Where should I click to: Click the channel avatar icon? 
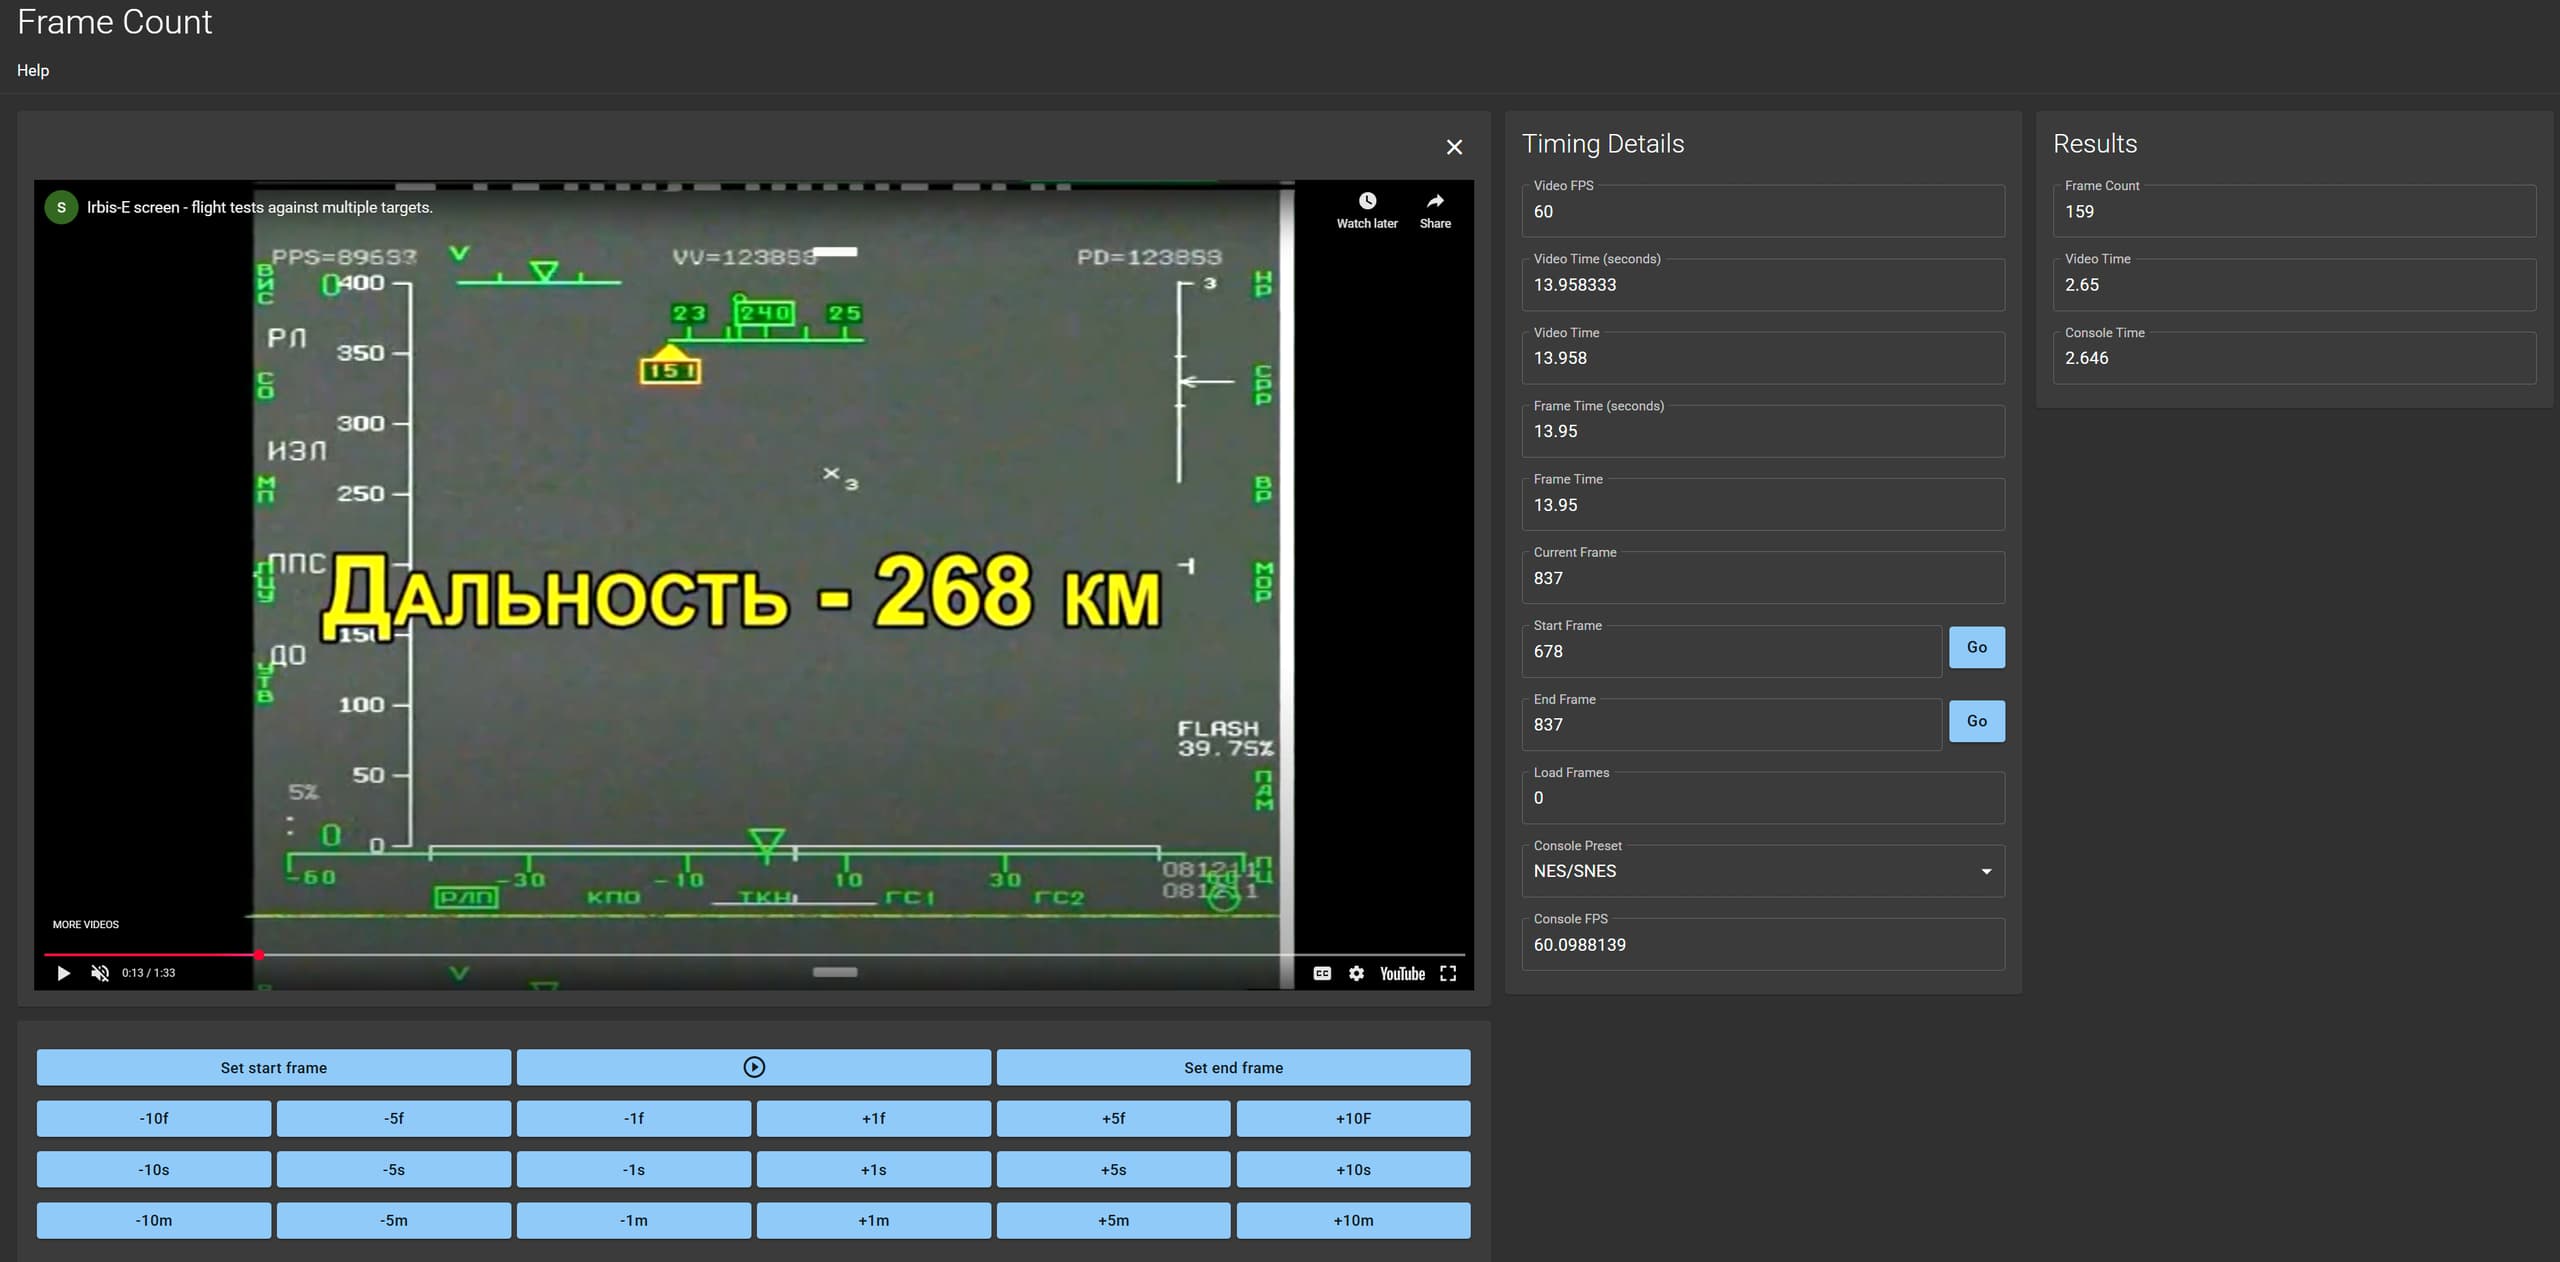coord(61,207)
